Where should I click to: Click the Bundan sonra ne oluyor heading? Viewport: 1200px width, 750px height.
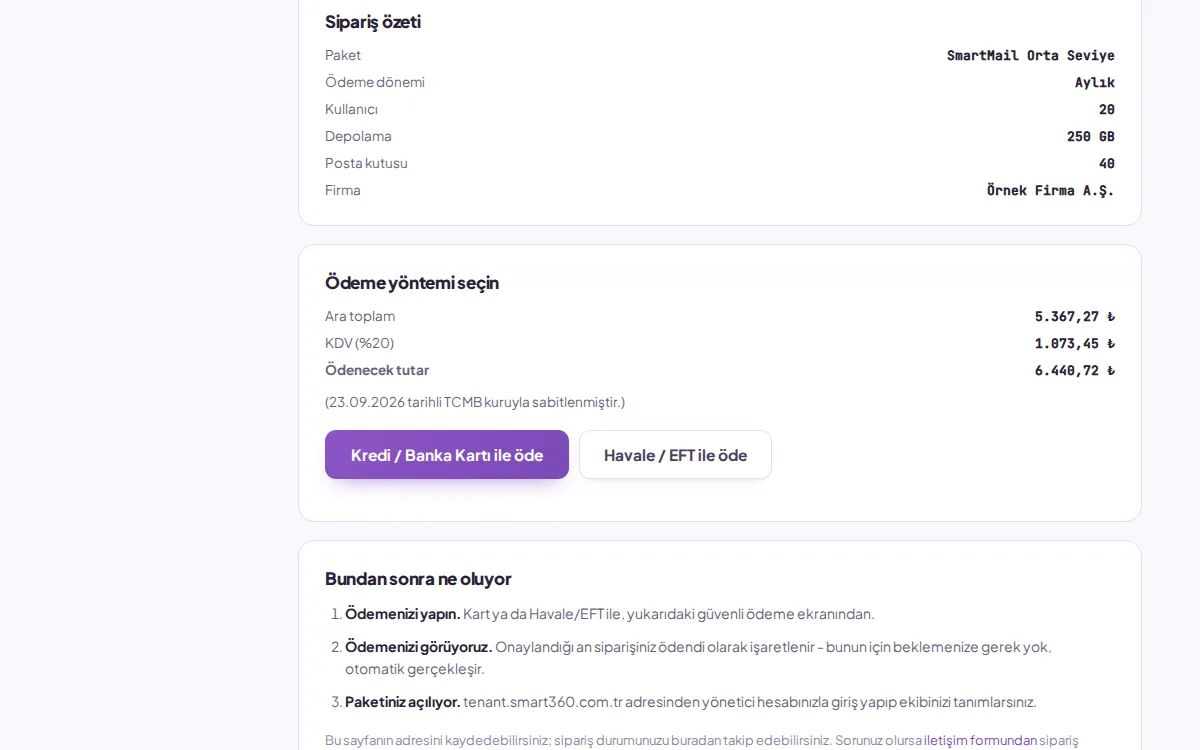pyautogui.click(x=418, y=579)
